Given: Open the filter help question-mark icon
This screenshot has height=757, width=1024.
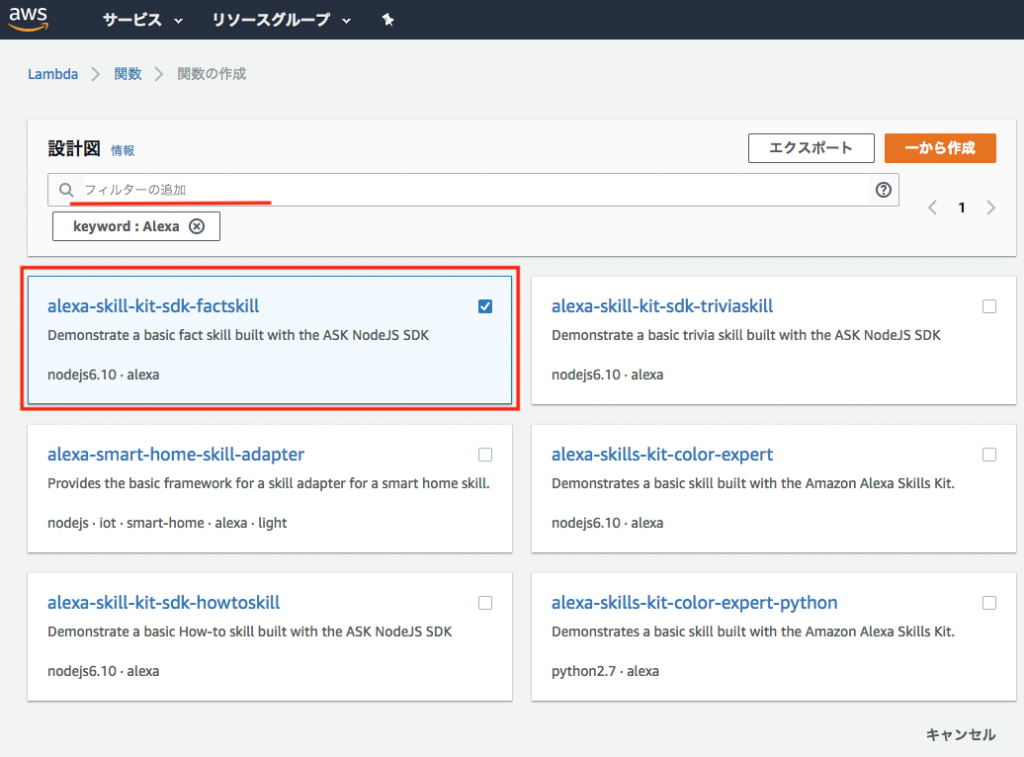Looking at the screenshot, I should point(883,190).
